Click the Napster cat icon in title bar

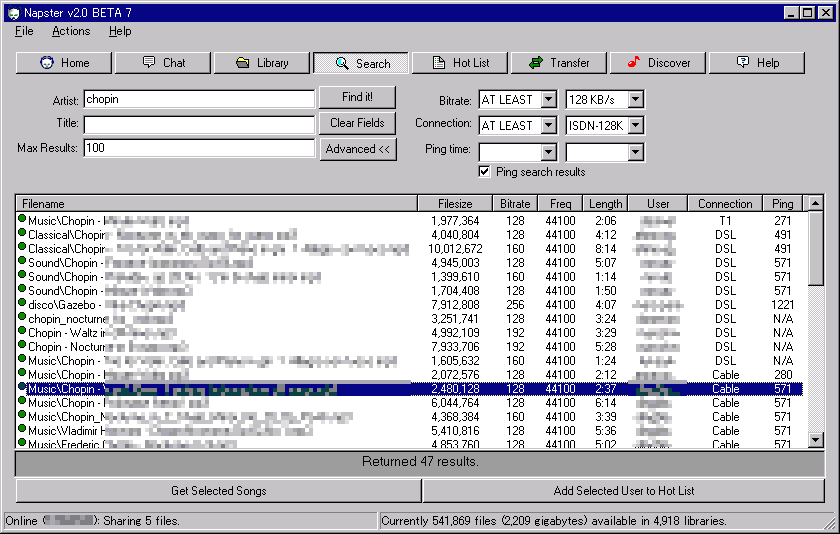13,13
